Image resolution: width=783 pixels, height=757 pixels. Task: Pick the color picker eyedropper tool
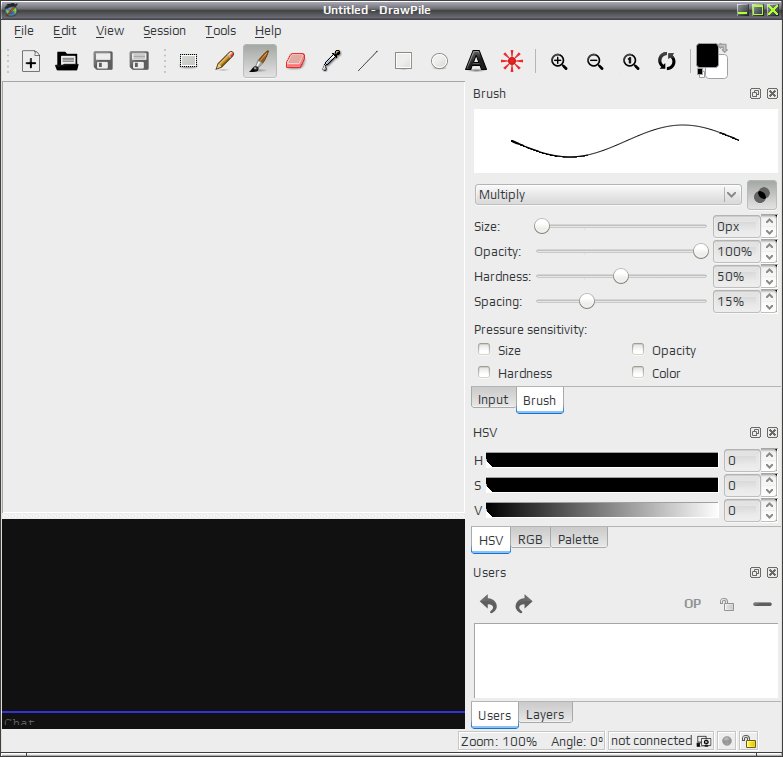[x=331, y=61]
